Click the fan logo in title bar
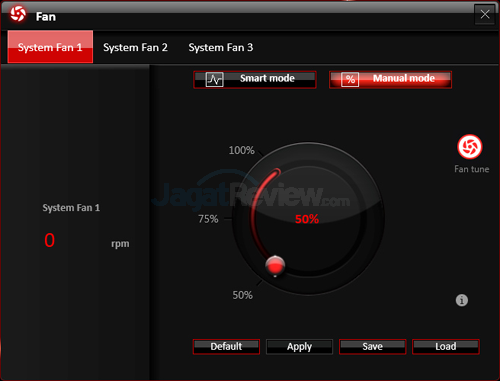 pos(17,14)
